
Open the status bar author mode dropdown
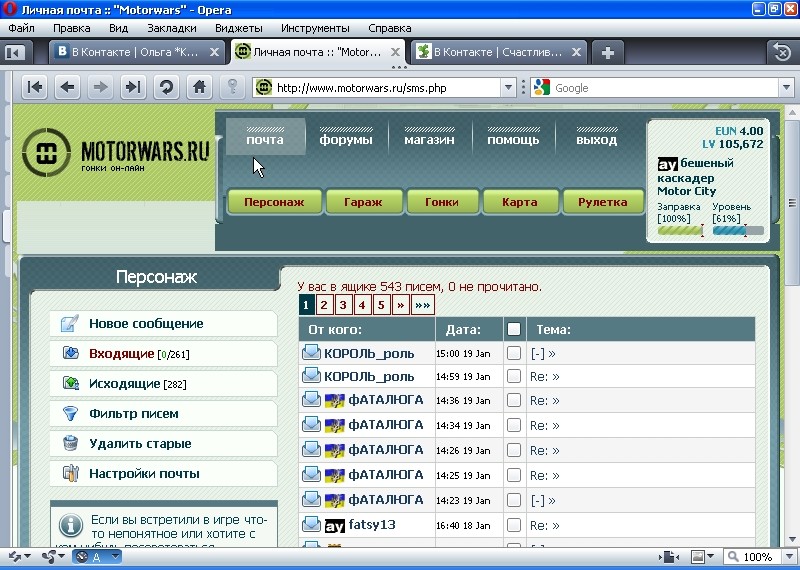(x=115, y=557)
